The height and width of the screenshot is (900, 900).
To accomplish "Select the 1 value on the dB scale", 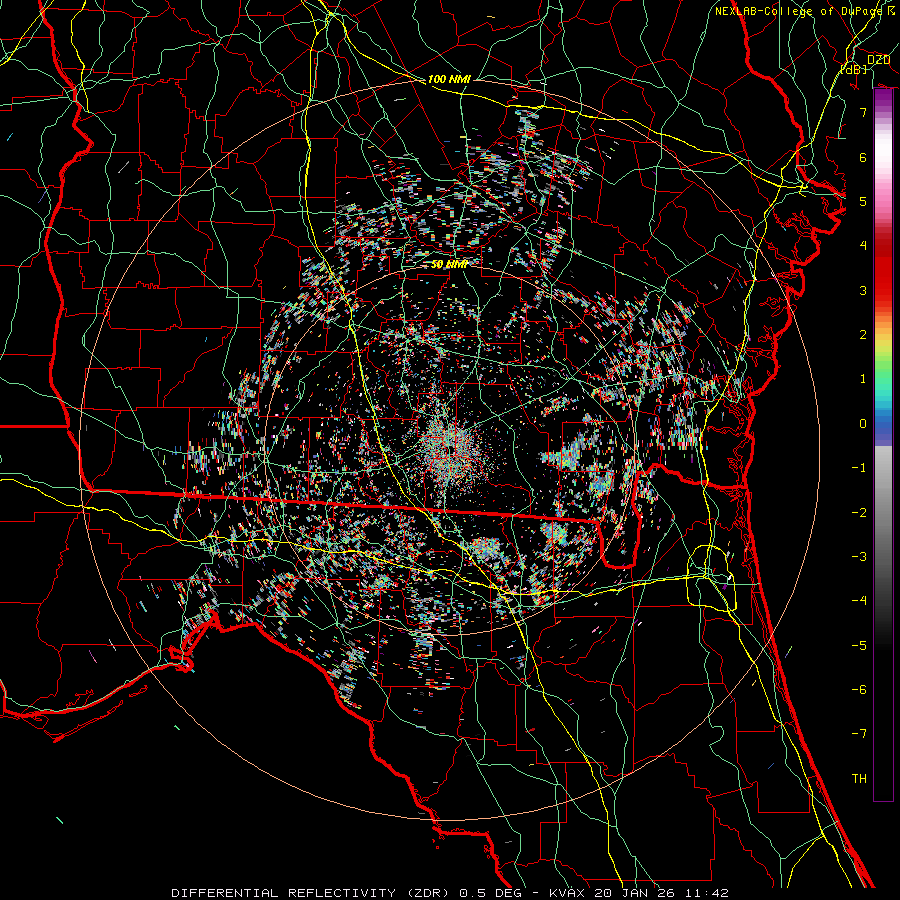I will click(x=863, y=379).
